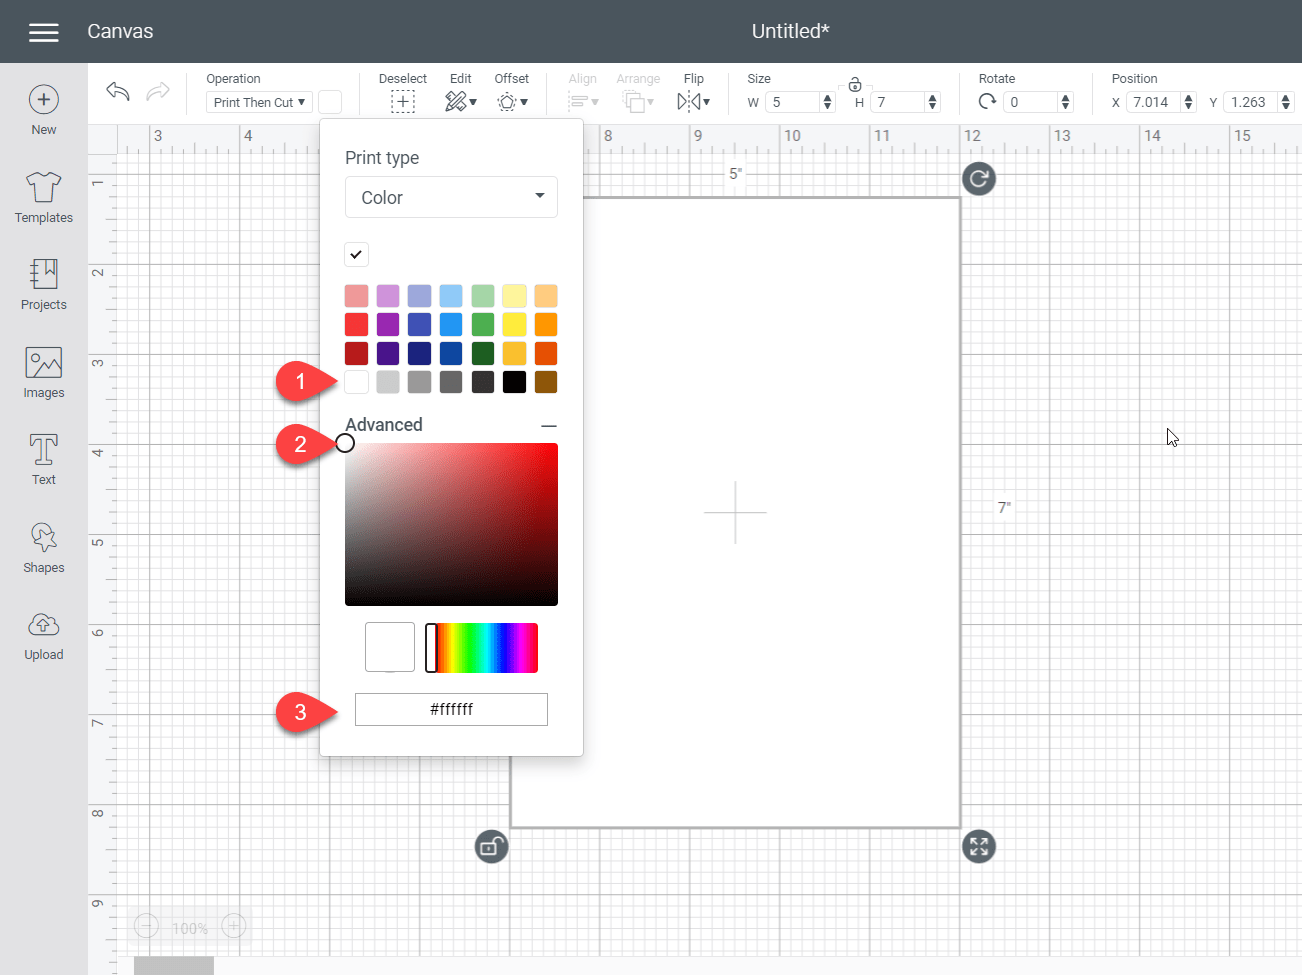Screen dimensions: 1302x975
Task: Select the white color swatch
Action: coord(357,382)
